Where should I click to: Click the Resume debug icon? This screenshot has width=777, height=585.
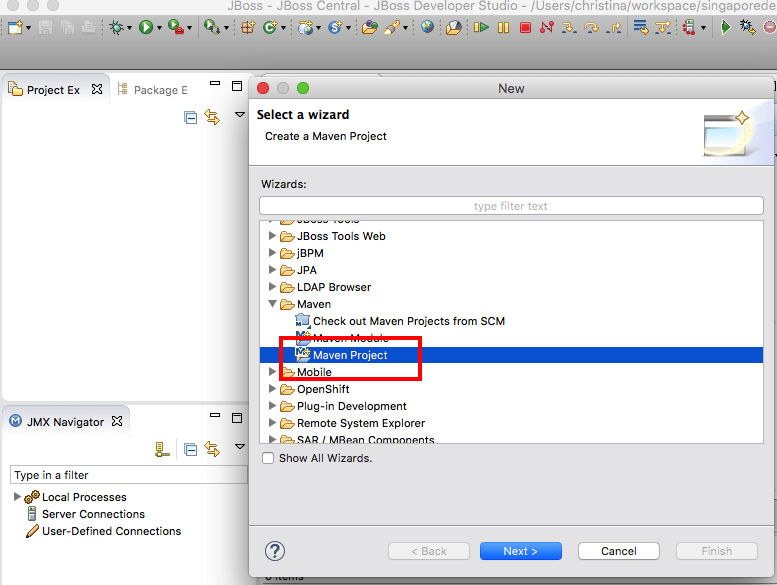[x=481, y=27]
